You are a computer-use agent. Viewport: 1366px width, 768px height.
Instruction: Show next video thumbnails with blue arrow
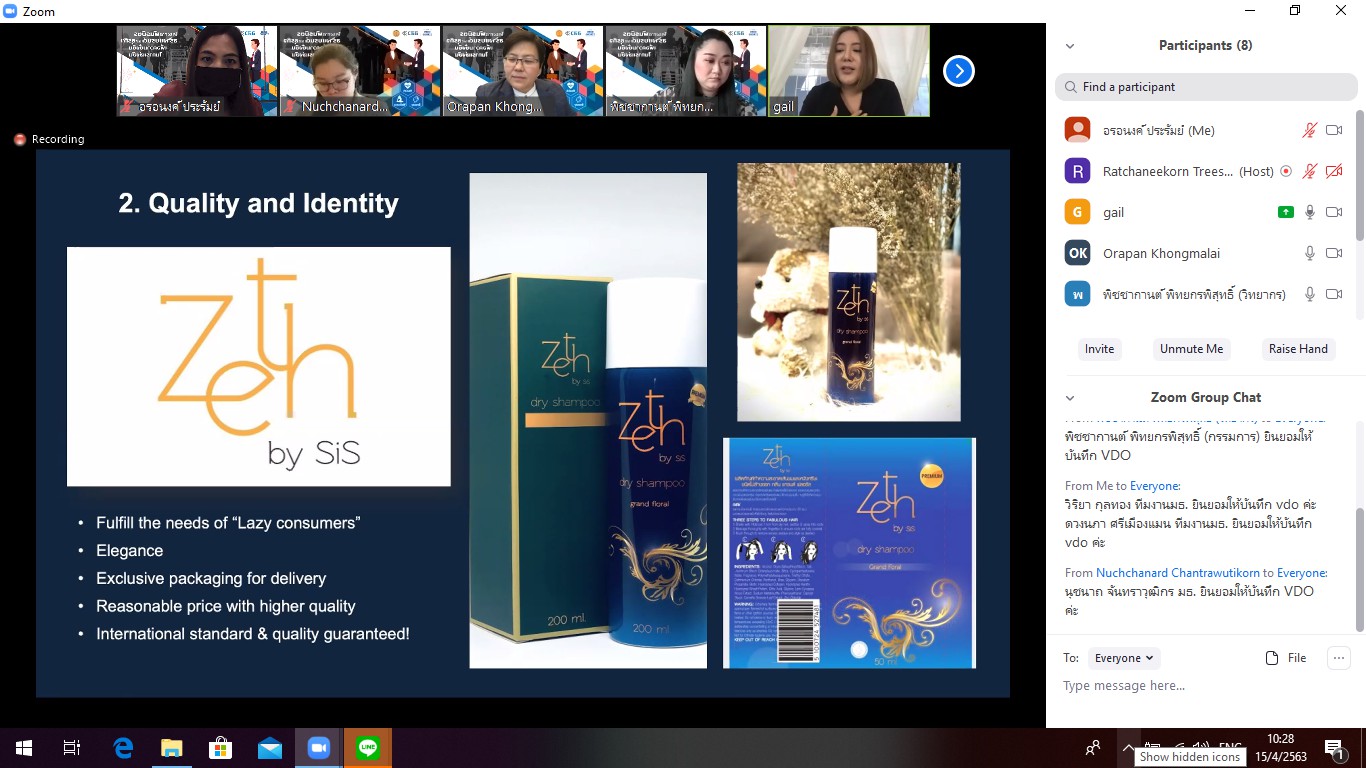pyautogui.click(x=958, y=71)
